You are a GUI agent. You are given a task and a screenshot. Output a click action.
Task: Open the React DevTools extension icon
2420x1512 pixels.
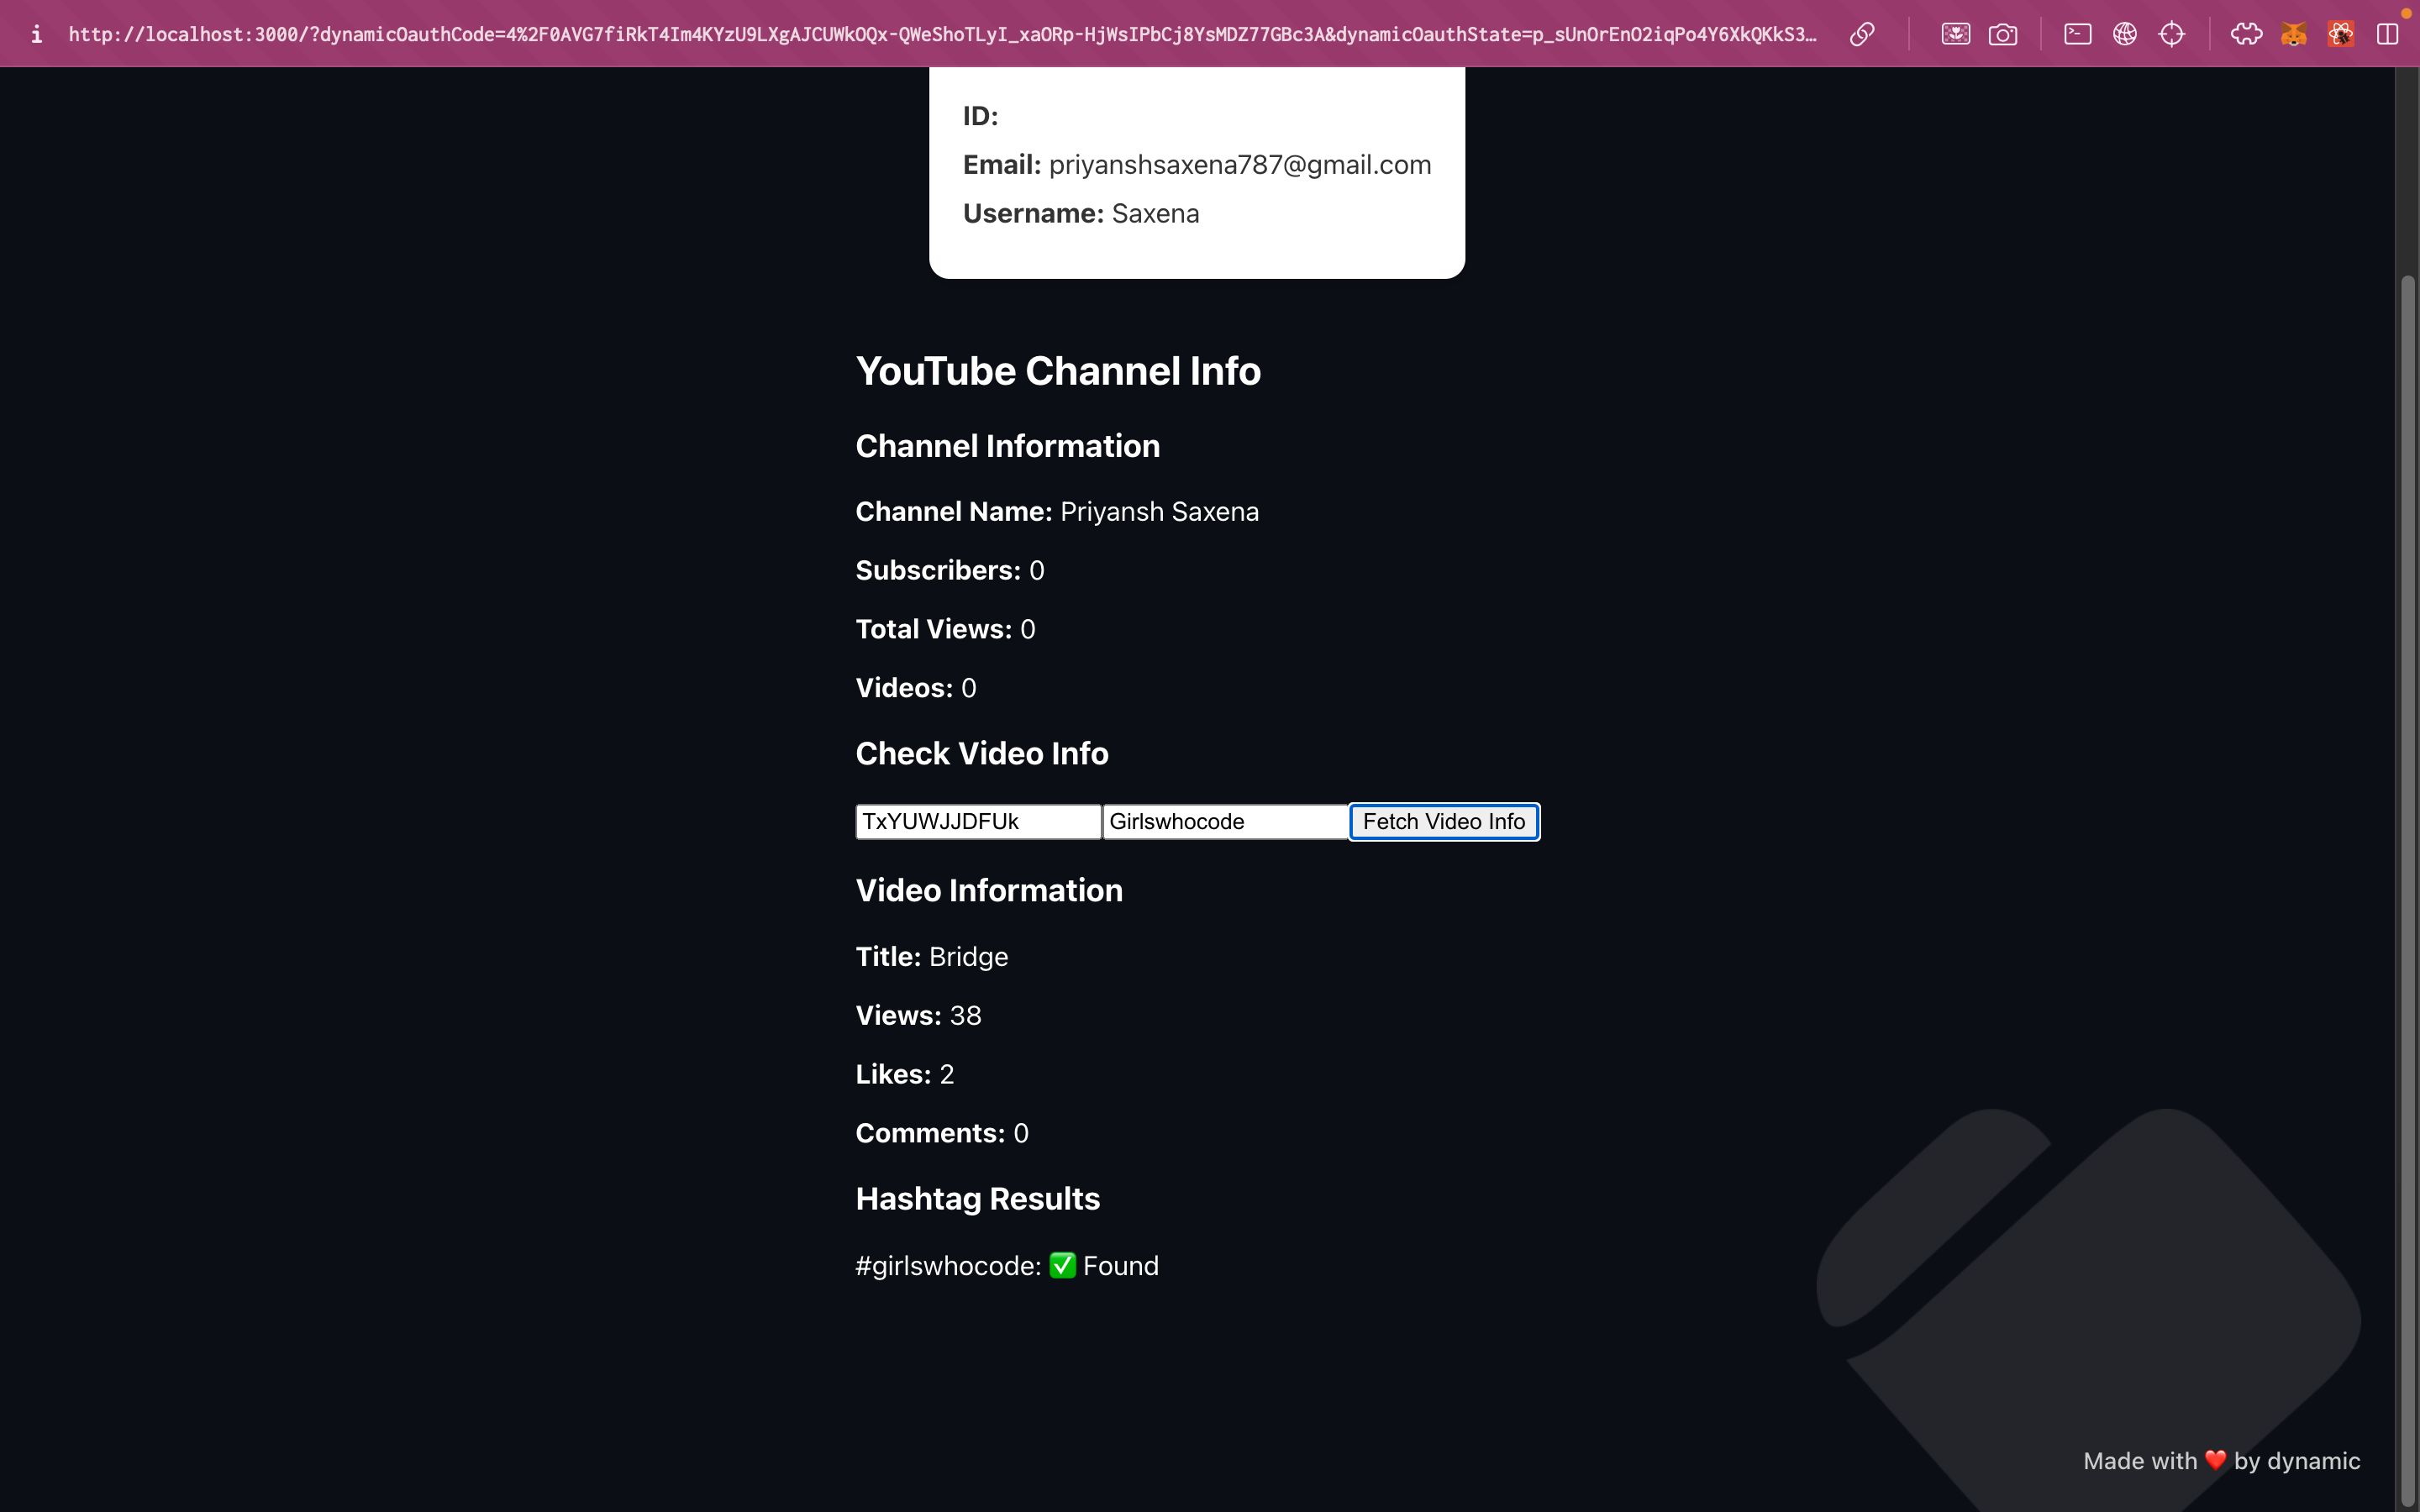pos(2340,34)
